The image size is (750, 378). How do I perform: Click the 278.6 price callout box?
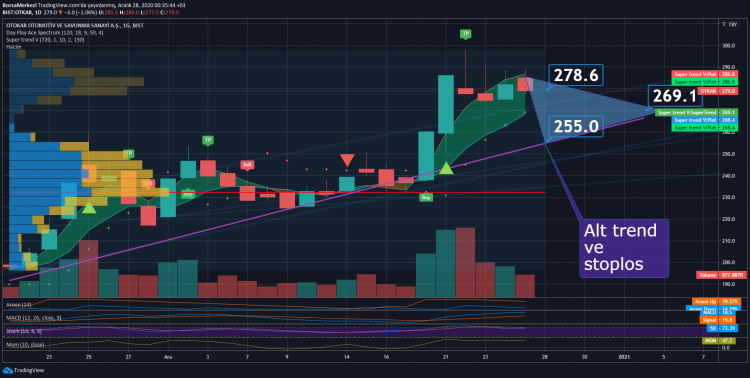click(x=576, y=75)
